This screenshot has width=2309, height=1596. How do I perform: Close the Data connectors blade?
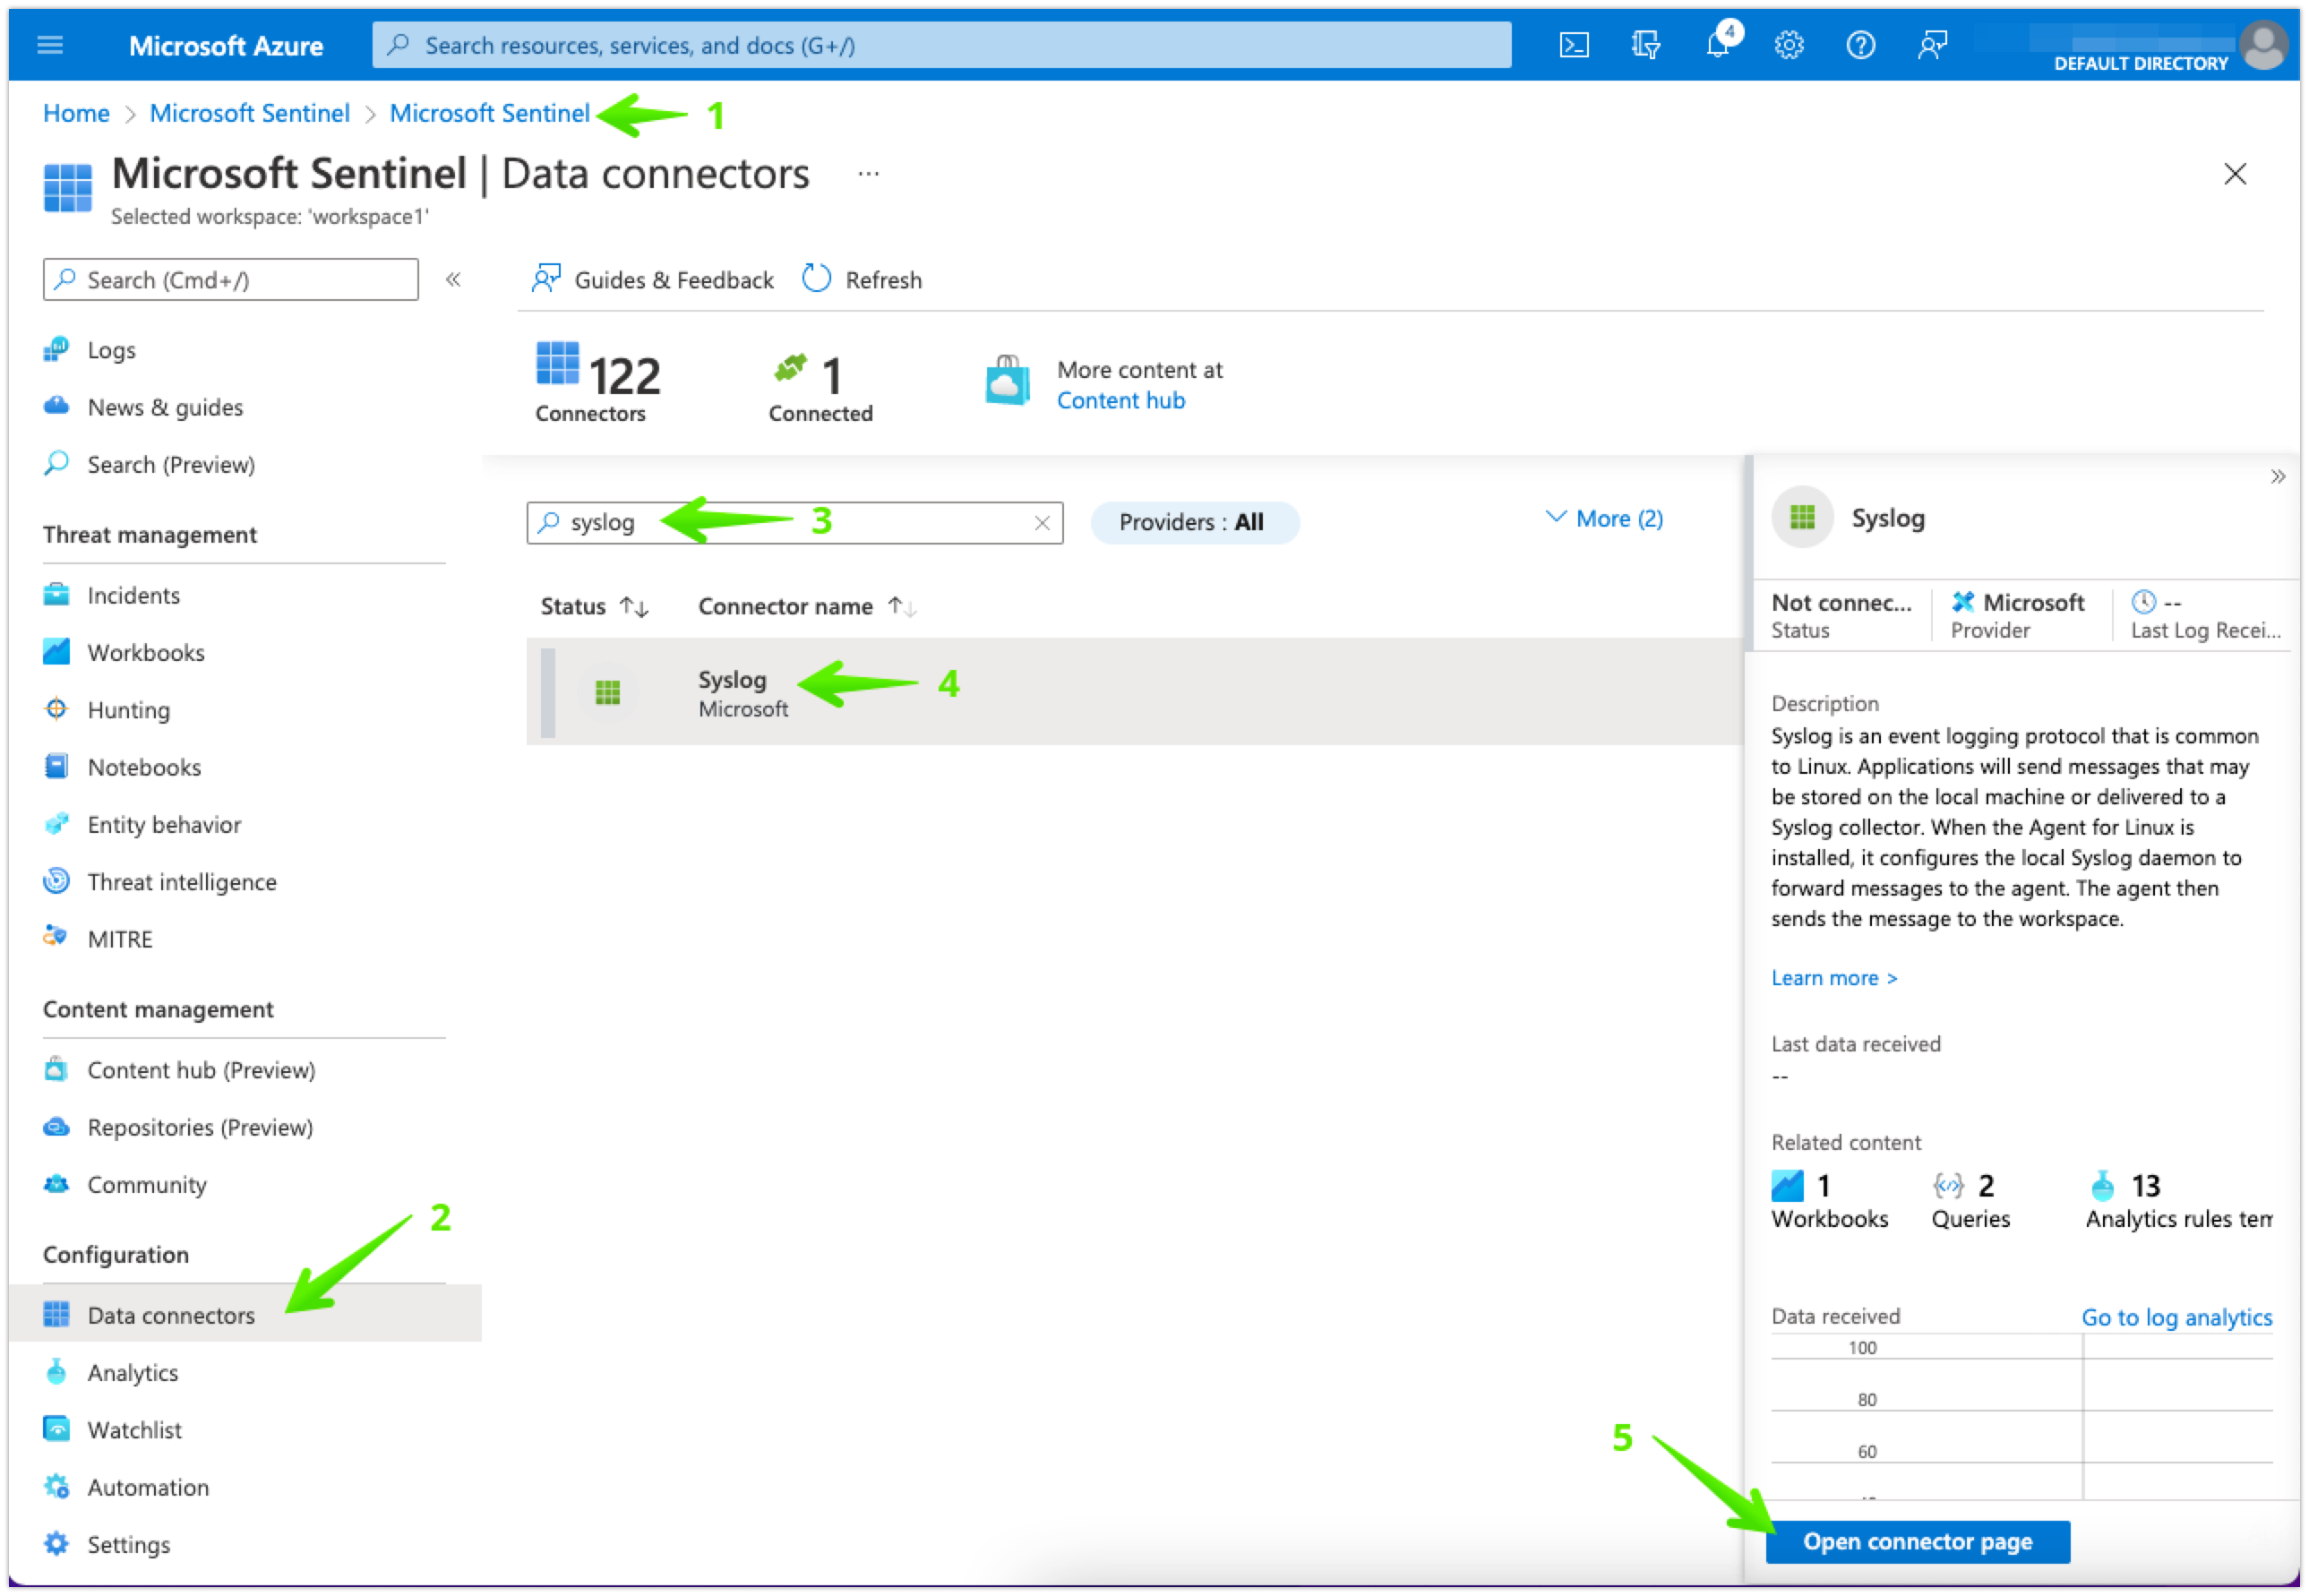pyautogui.click(x=2234, y=174)
